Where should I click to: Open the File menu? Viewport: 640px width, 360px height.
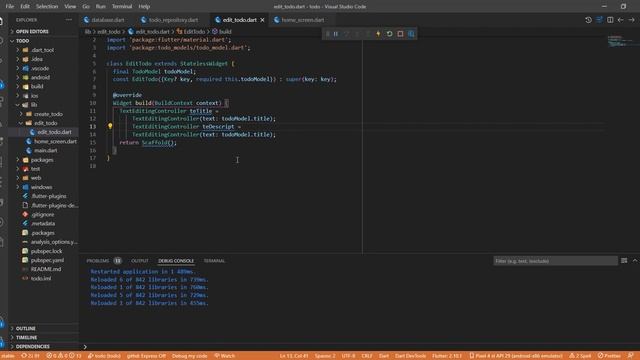pos(10,7)
